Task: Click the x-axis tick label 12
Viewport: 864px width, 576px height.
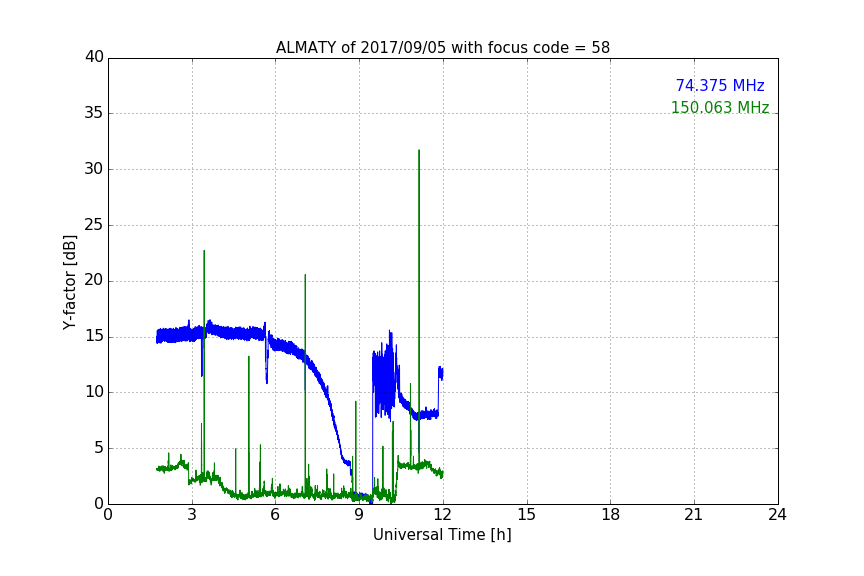Action: point(442,515)
